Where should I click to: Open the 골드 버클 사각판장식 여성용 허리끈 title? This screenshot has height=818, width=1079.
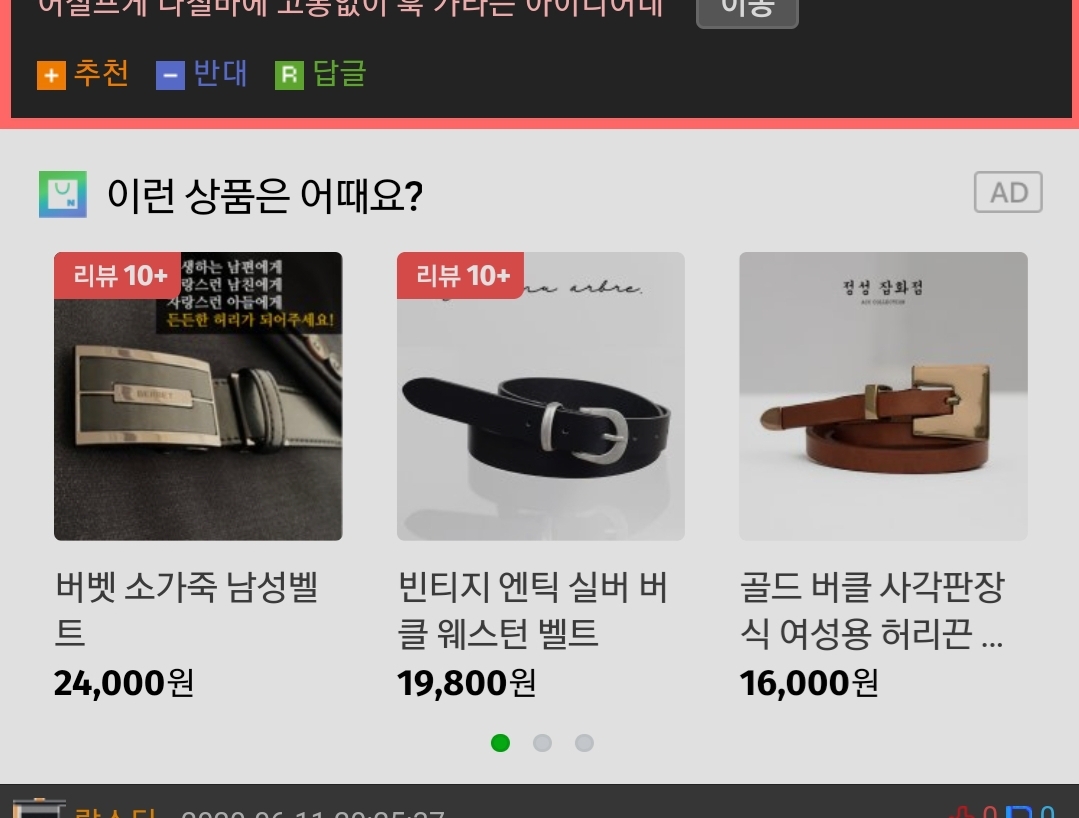pyautogui.click(x=873, y=610)
